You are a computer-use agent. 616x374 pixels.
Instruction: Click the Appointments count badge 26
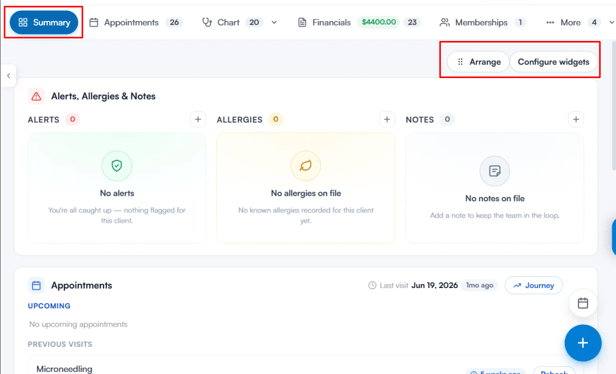pos(174,22)
